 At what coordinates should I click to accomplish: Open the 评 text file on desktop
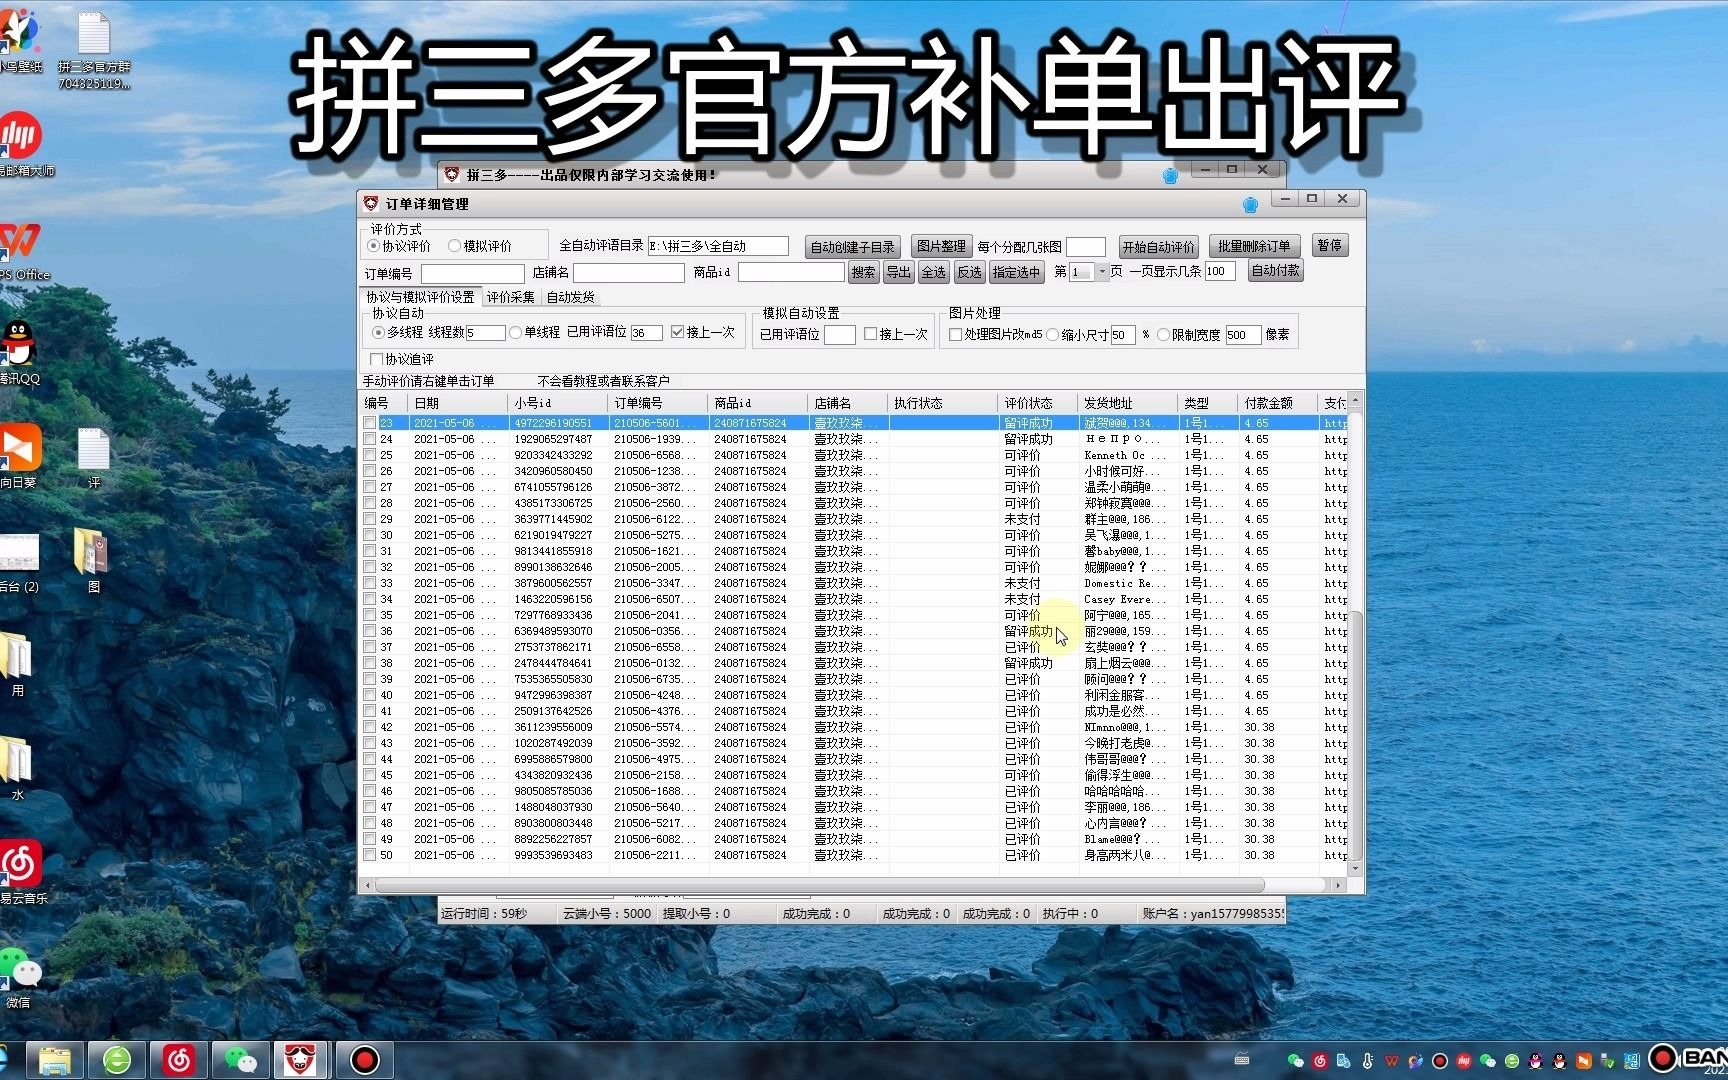coord(94,458)
